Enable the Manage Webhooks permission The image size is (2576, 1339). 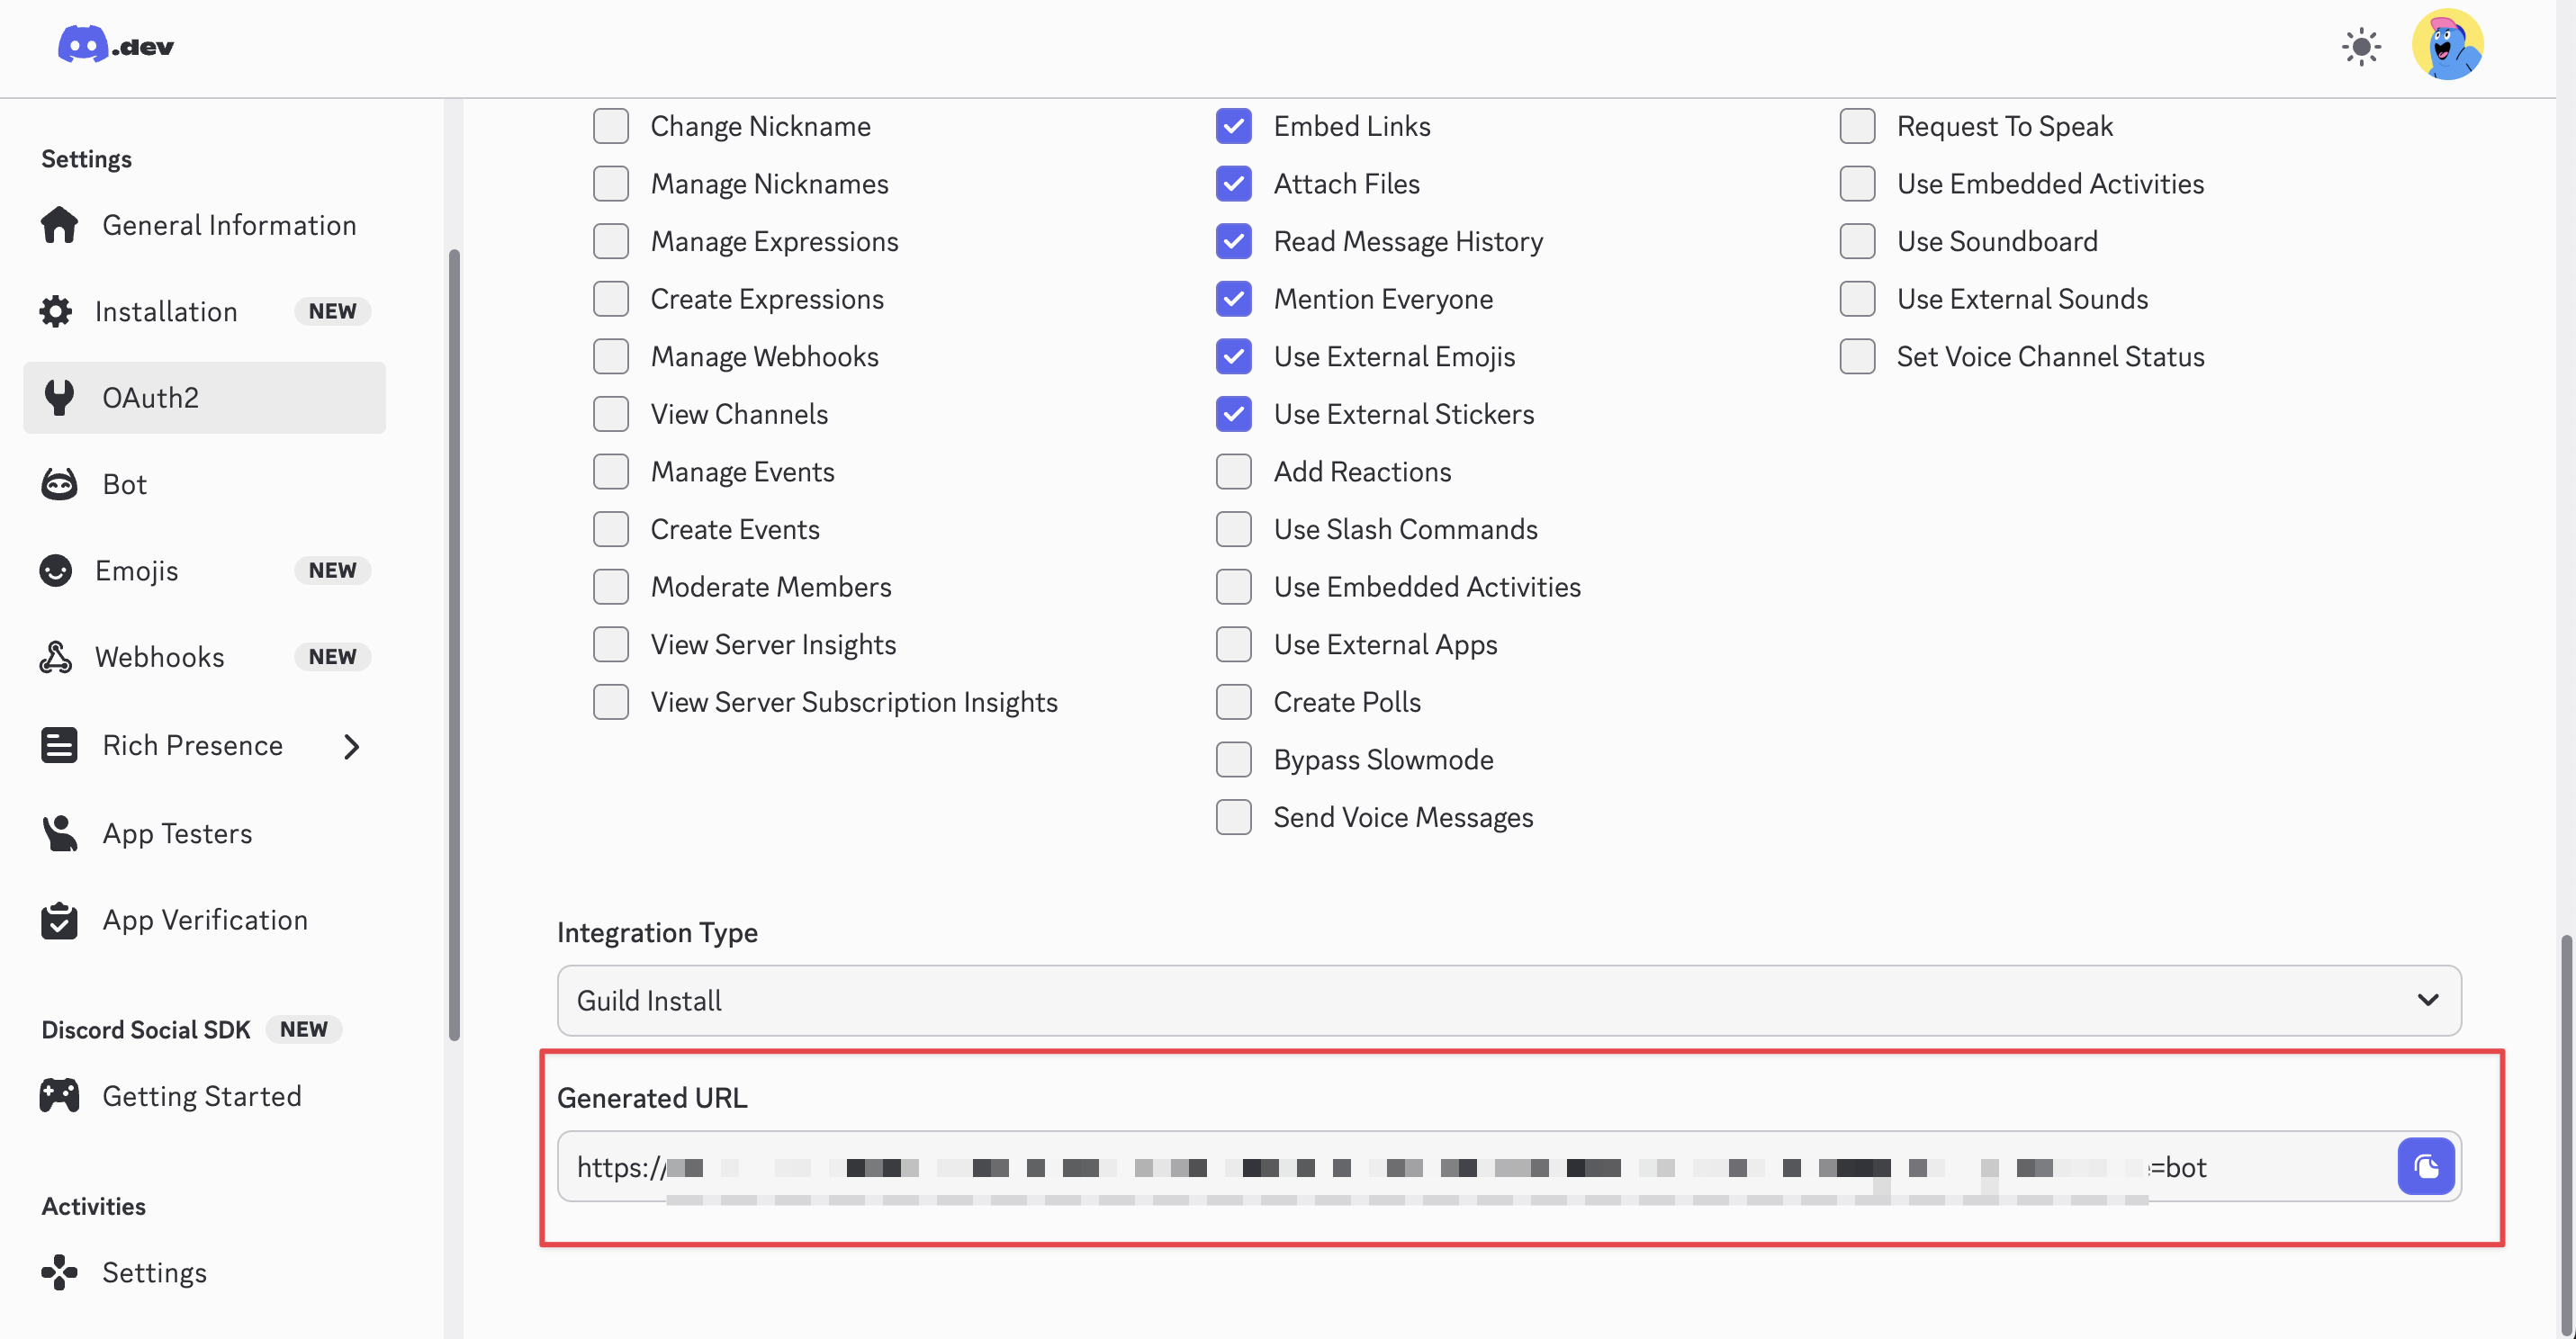click(611, 357)
